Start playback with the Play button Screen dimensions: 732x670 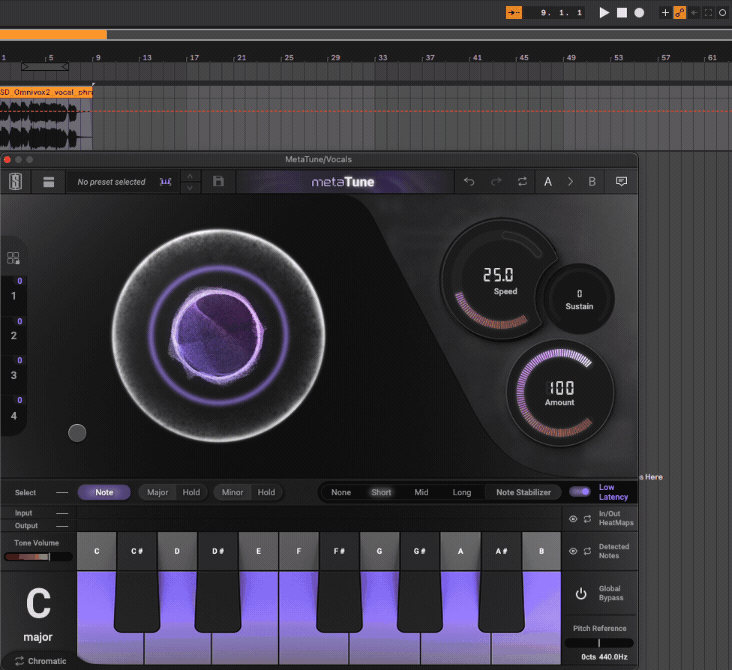coord(604,13)
